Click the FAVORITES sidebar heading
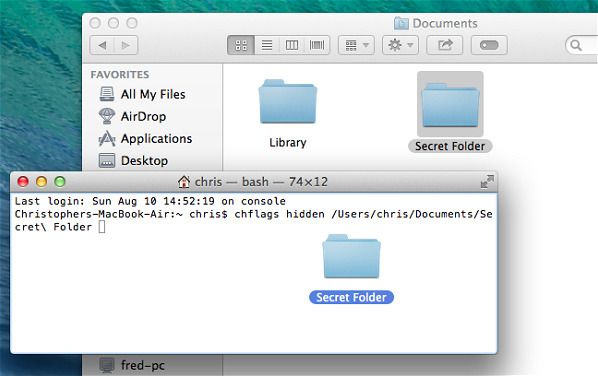598x376 pixels. [x=120, y=74]
